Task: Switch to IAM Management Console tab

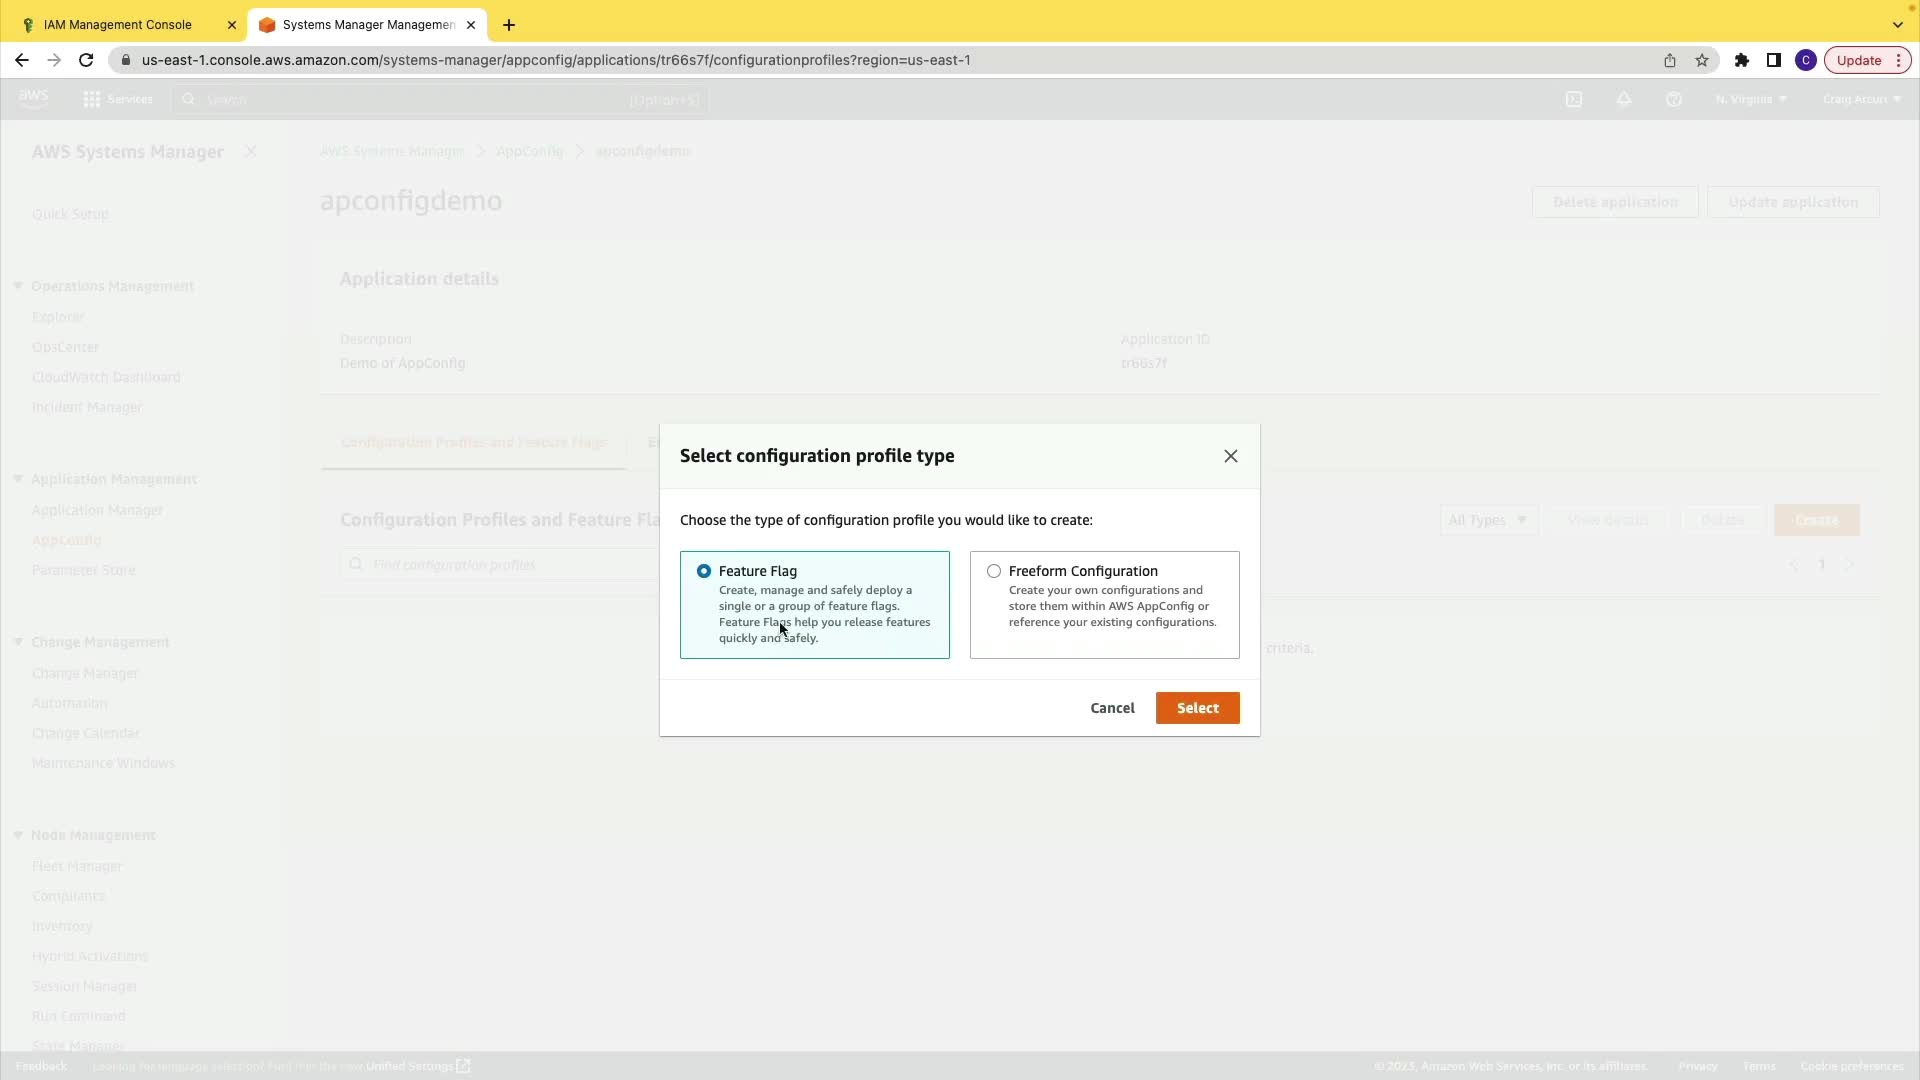Action: coord(118,25)
